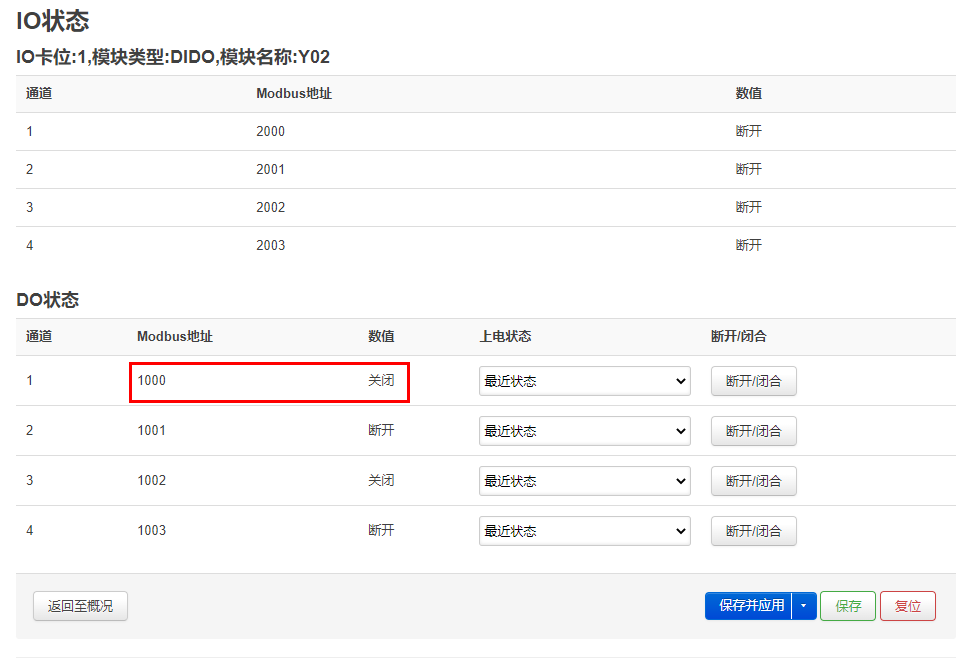Click the IO卡位 module info heading
This screenshot has height=662, width=960.
pyautogui.click(x=173, y=57)
